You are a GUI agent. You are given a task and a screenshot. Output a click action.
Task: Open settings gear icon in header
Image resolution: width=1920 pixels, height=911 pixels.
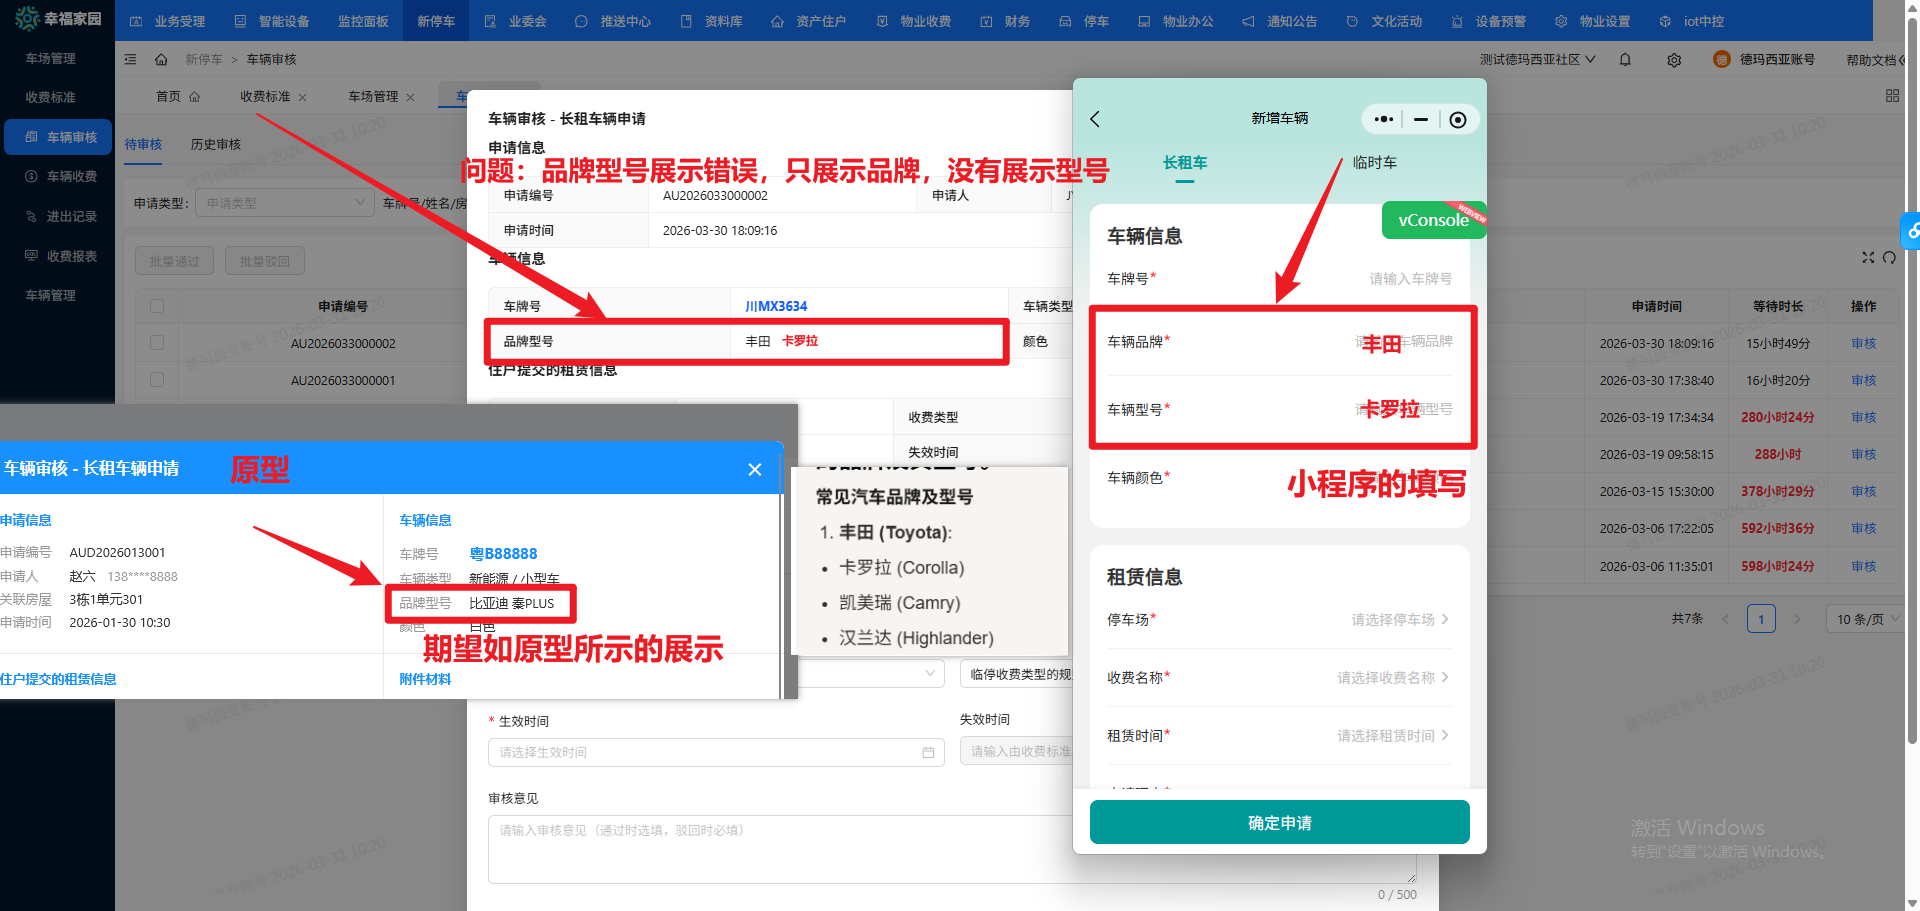coord(1674,60)
